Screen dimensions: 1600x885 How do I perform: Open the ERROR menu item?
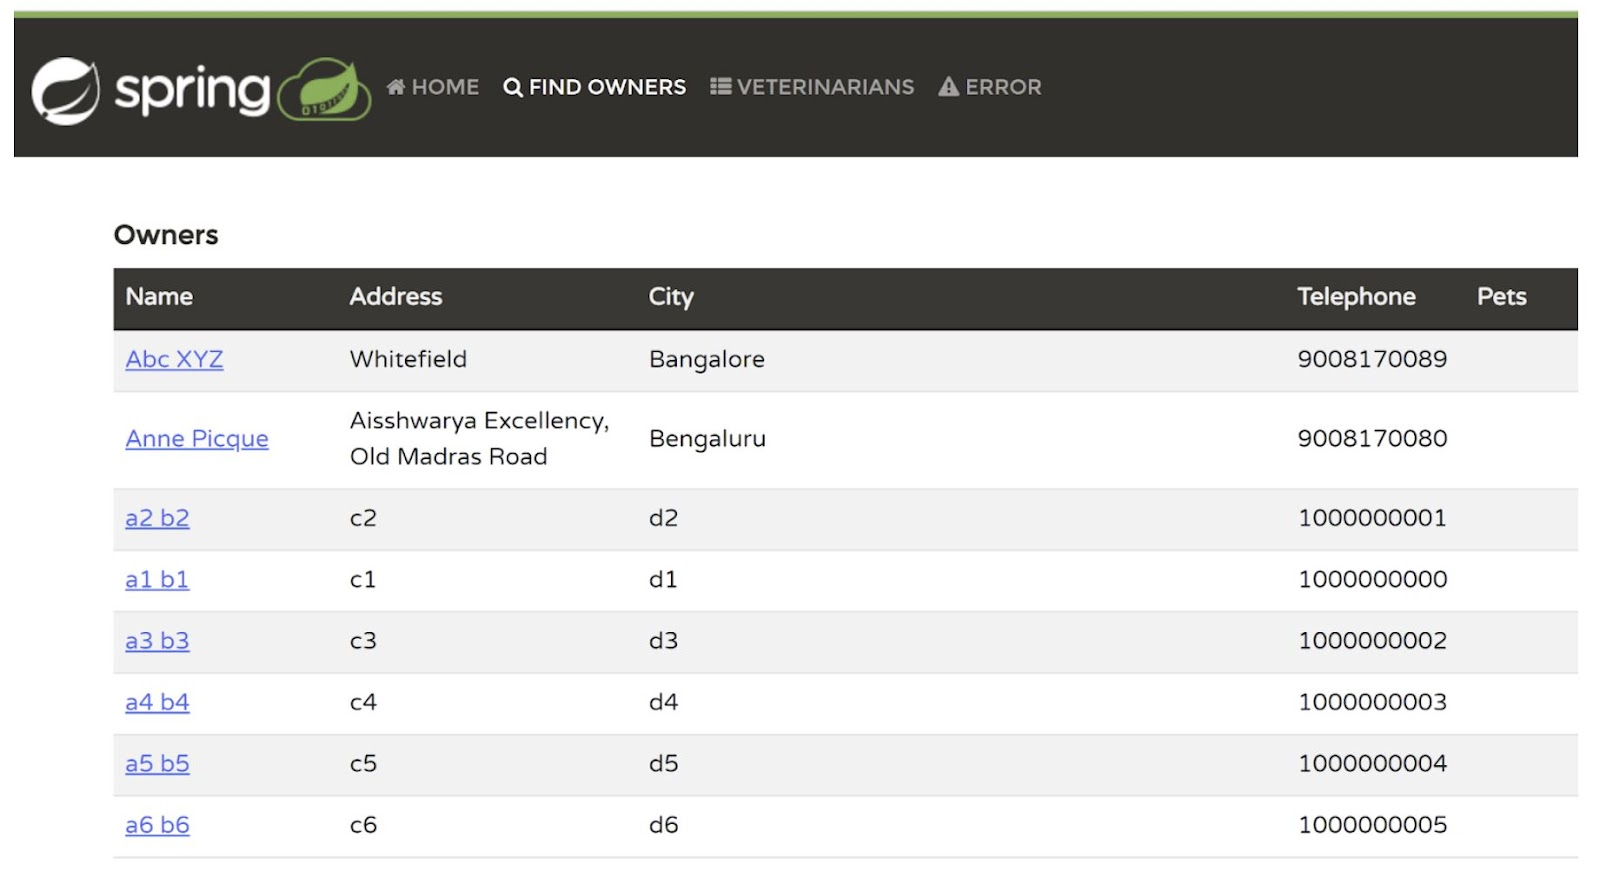coord(990,87)
